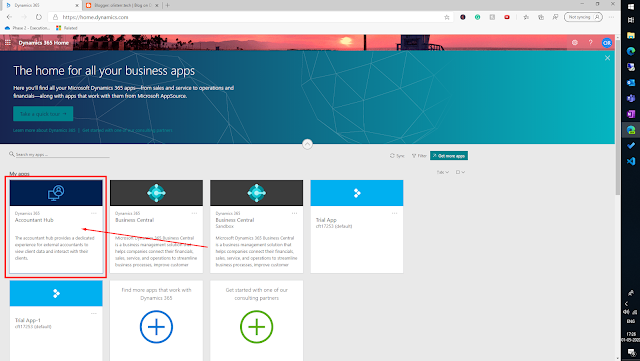Open browser Settings and more menu
The height and width of the screenshot is (361, 640).
[x=611, y=17]
